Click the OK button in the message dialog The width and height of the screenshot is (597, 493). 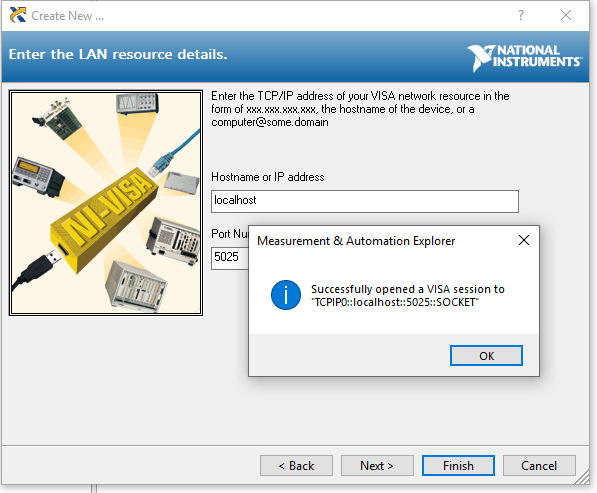point(486,356)
